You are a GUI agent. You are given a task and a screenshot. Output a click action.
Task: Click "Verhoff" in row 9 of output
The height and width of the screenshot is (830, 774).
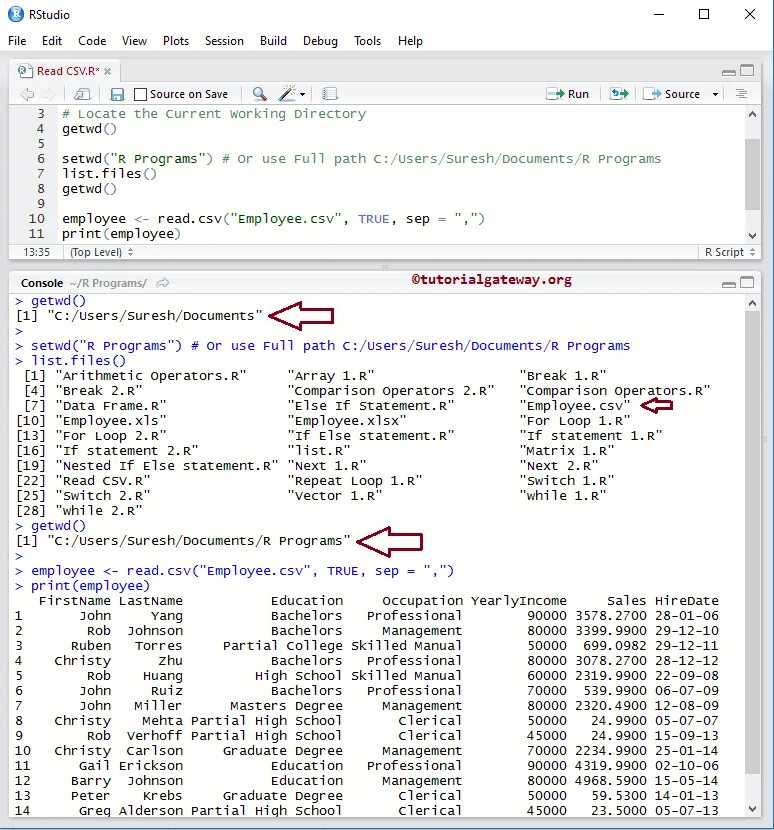point(155,736)
